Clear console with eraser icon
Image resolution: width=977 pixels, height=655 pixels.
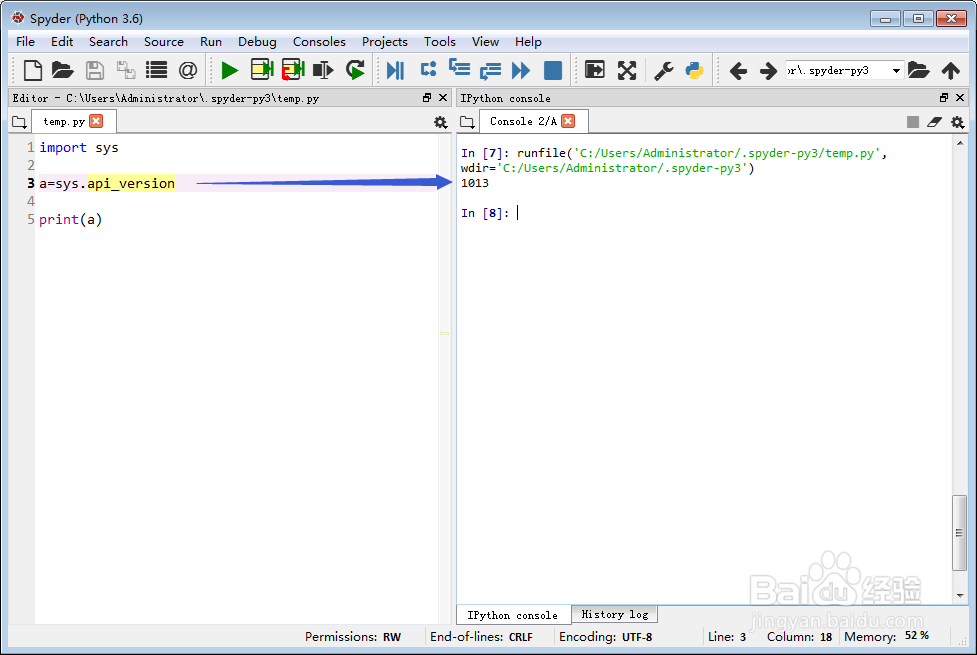[934, 122]
